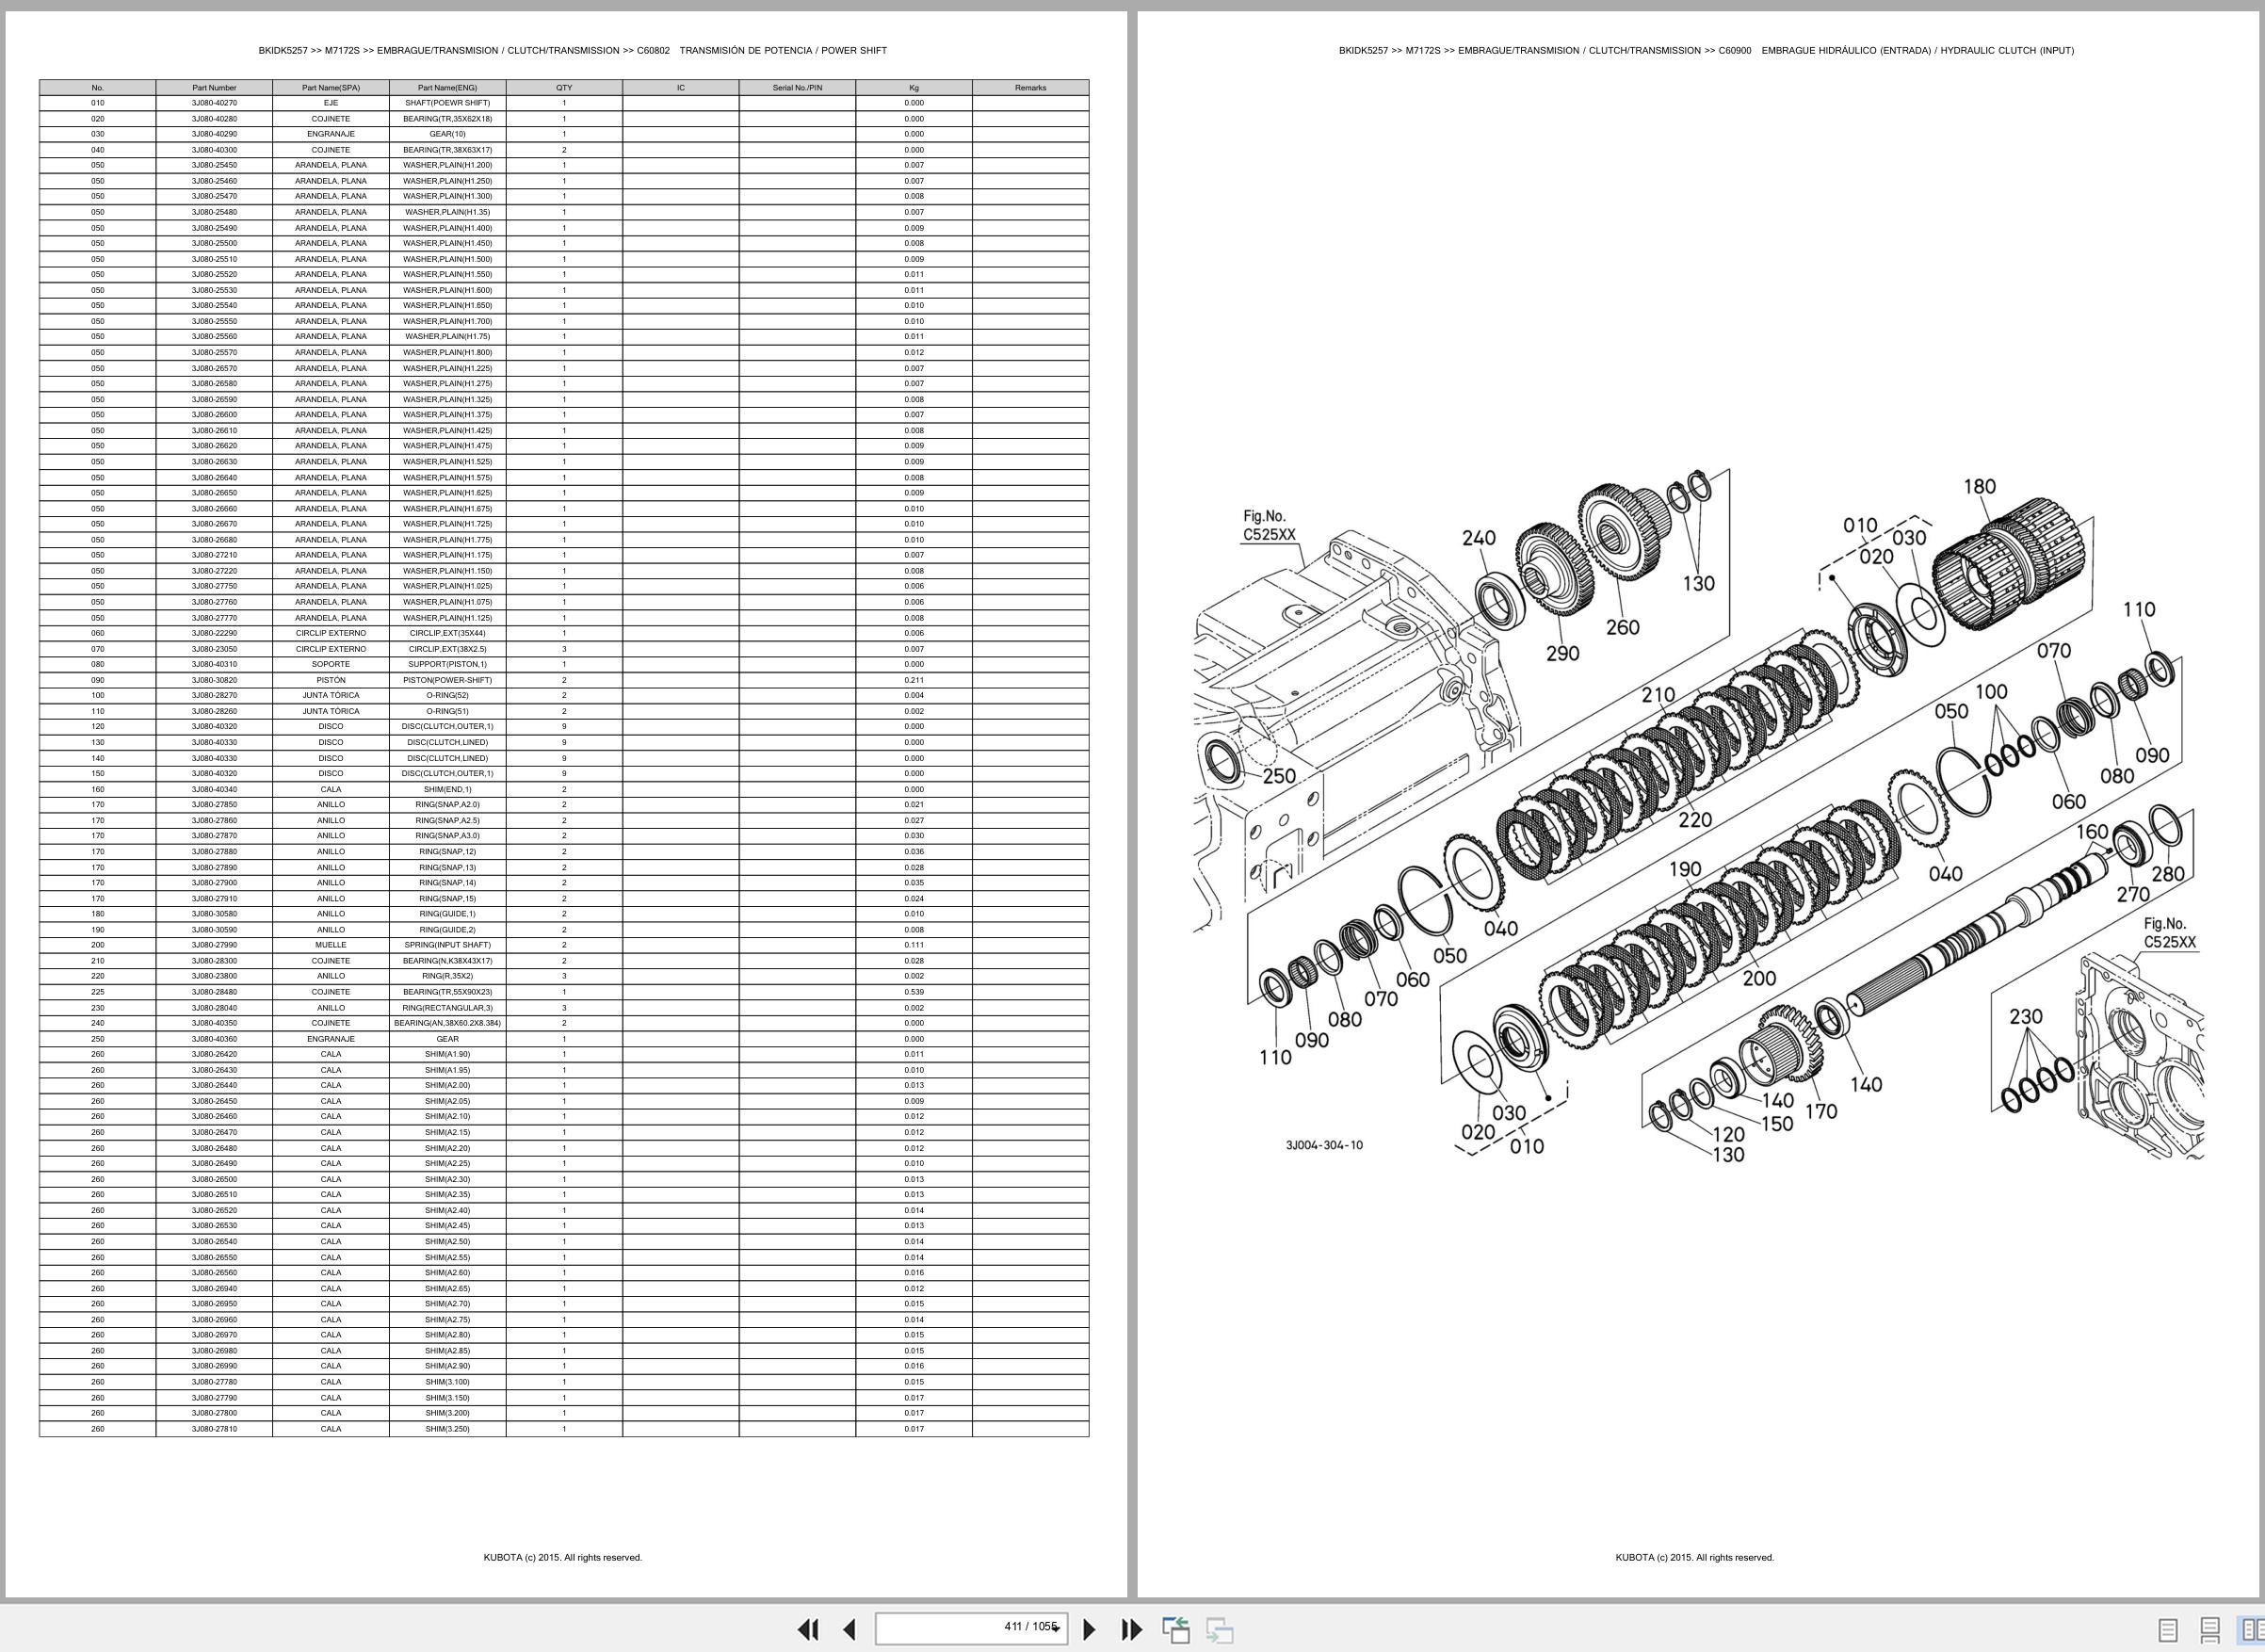
Task: Click part number 3J080-27850
Action: (x=214, y=804)
